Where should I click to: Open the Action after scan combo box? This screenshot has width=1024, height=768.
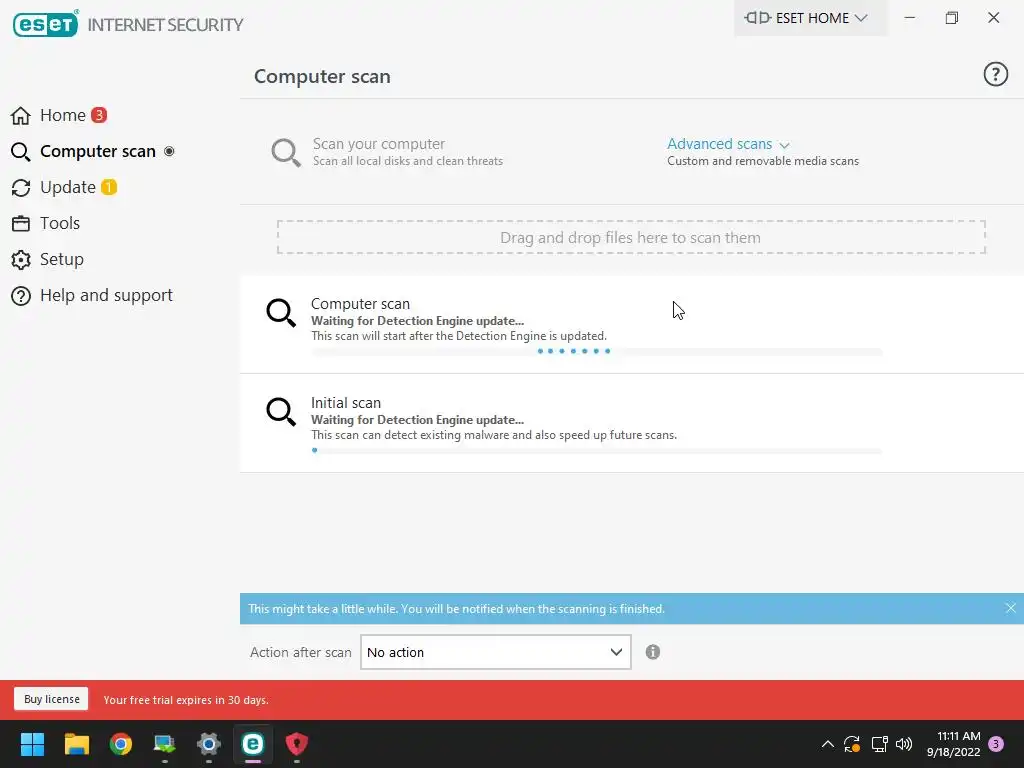pos(496,652)
